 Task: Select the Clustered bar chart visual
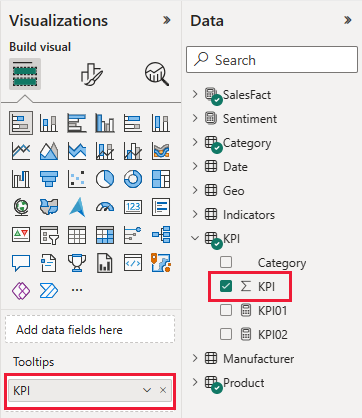pyautogui.click(x=77, y=123)
